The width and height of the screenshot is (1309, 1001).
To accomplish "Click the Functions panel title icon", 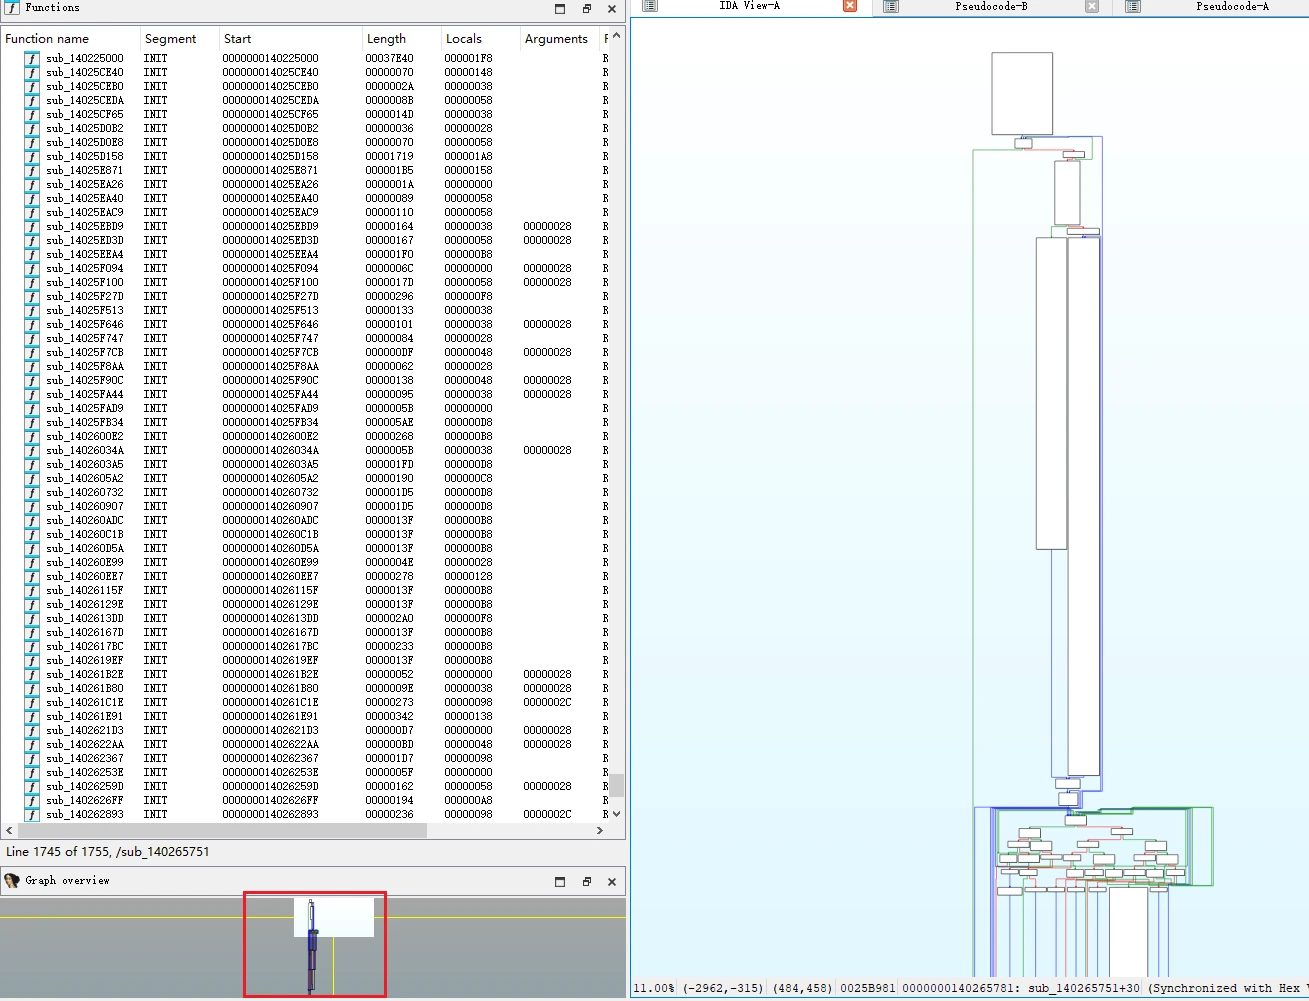I will pyautogui.click(x=12, y=7).
